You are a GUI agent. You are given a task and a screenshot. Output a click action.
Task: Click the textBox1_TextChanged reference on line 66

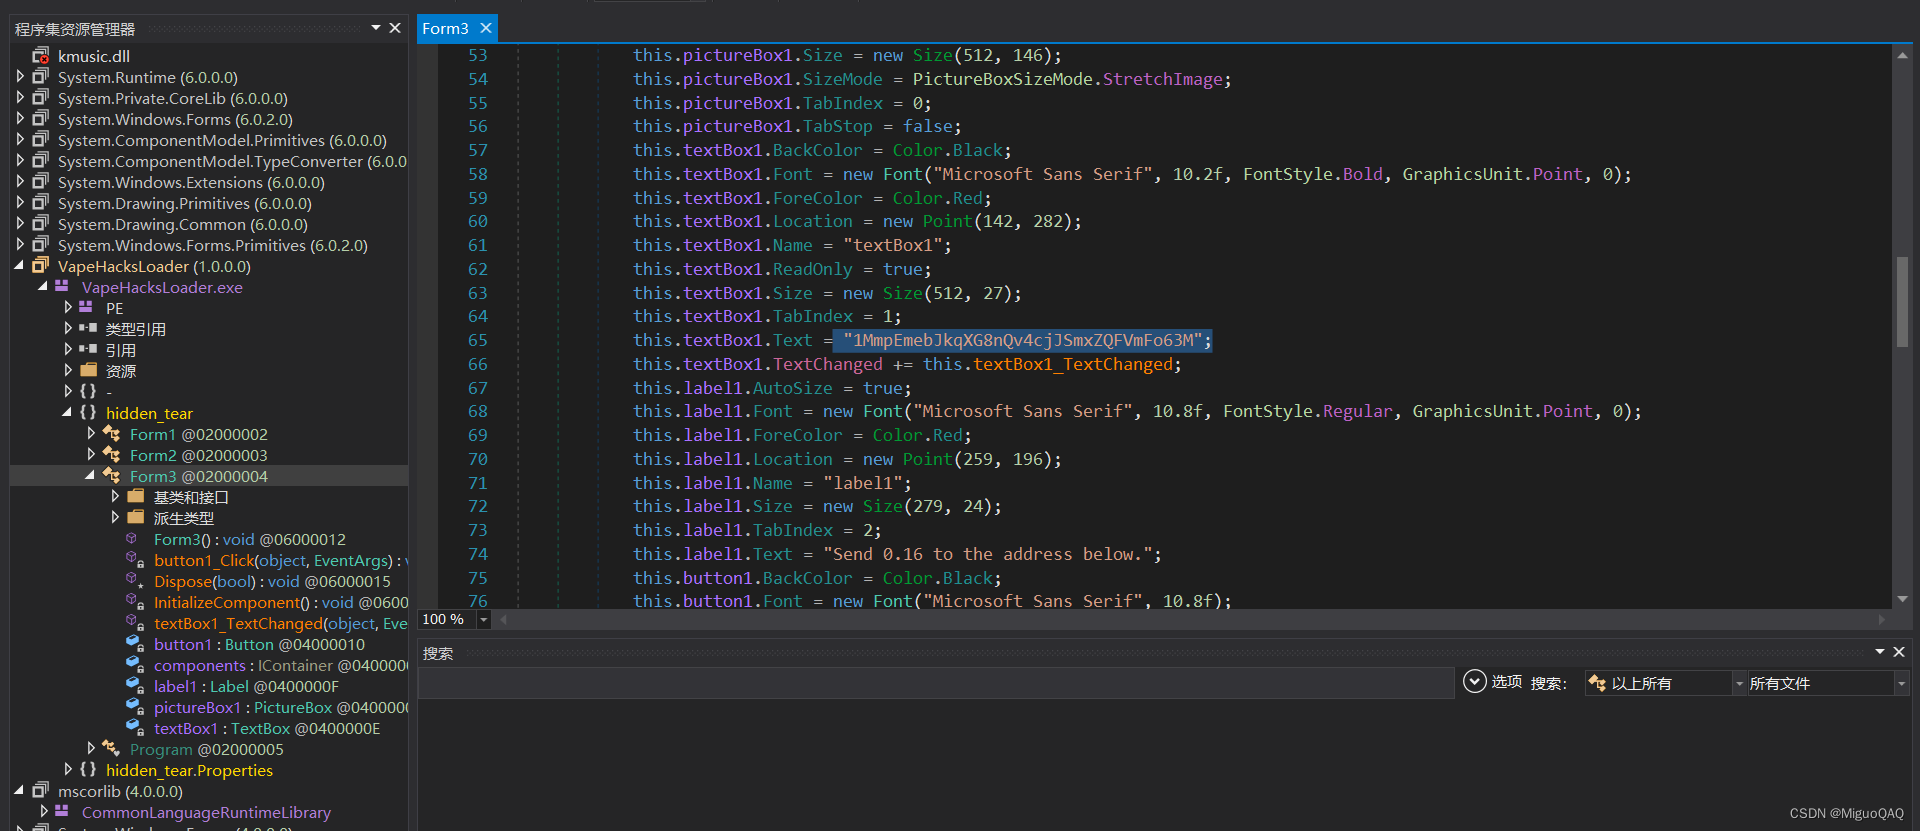click(x=1072, y=364)
